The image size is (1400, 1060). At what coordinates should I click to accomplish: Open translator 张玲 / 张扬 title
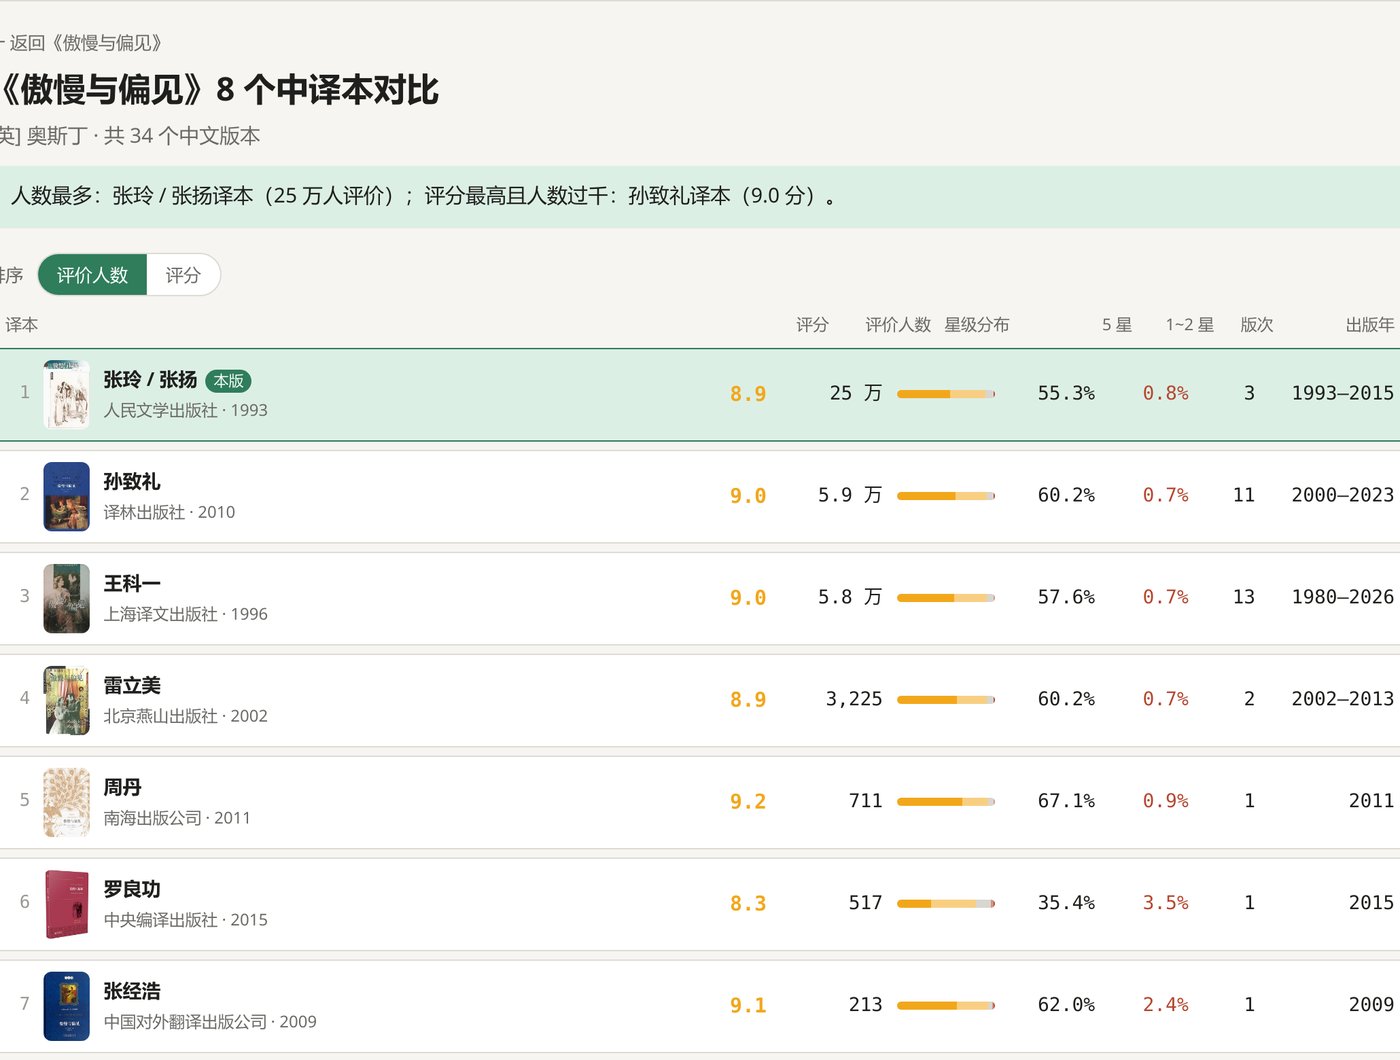pyautogui.click(x=150, y=380)
